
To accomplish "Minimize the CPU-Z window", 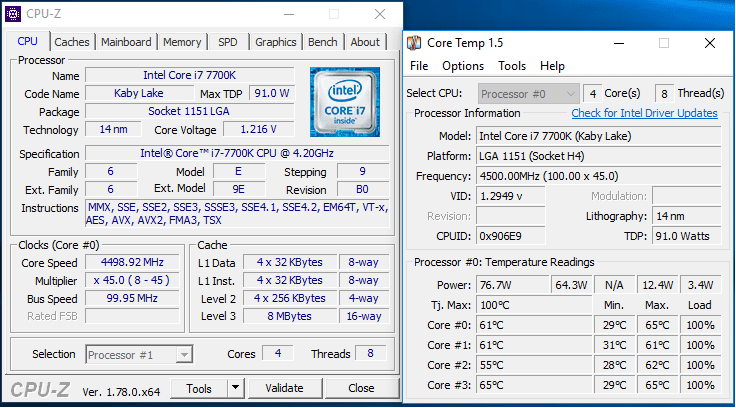I will tap(289, 14).
